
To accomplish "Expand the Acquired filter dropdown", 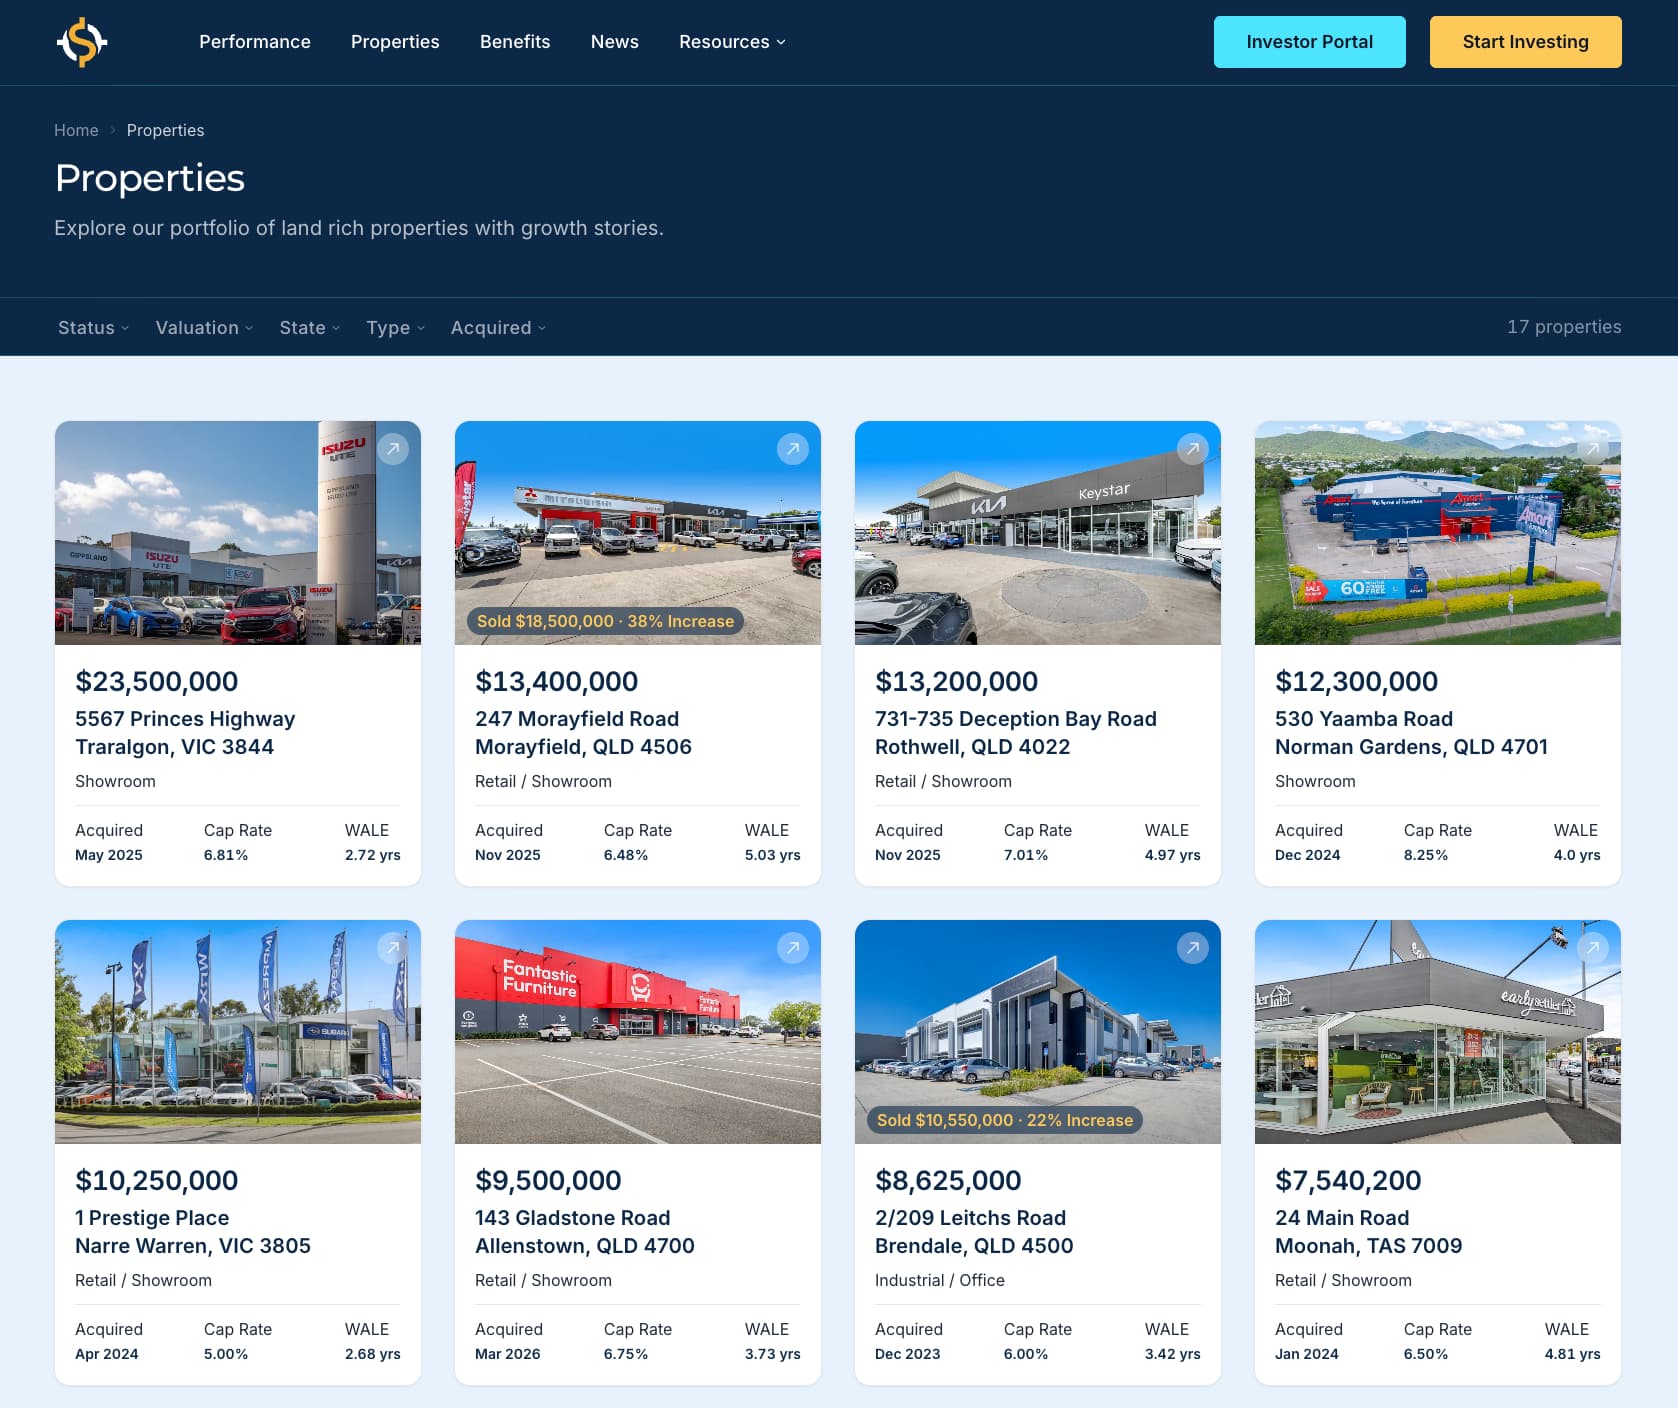I will coord(498,327).
